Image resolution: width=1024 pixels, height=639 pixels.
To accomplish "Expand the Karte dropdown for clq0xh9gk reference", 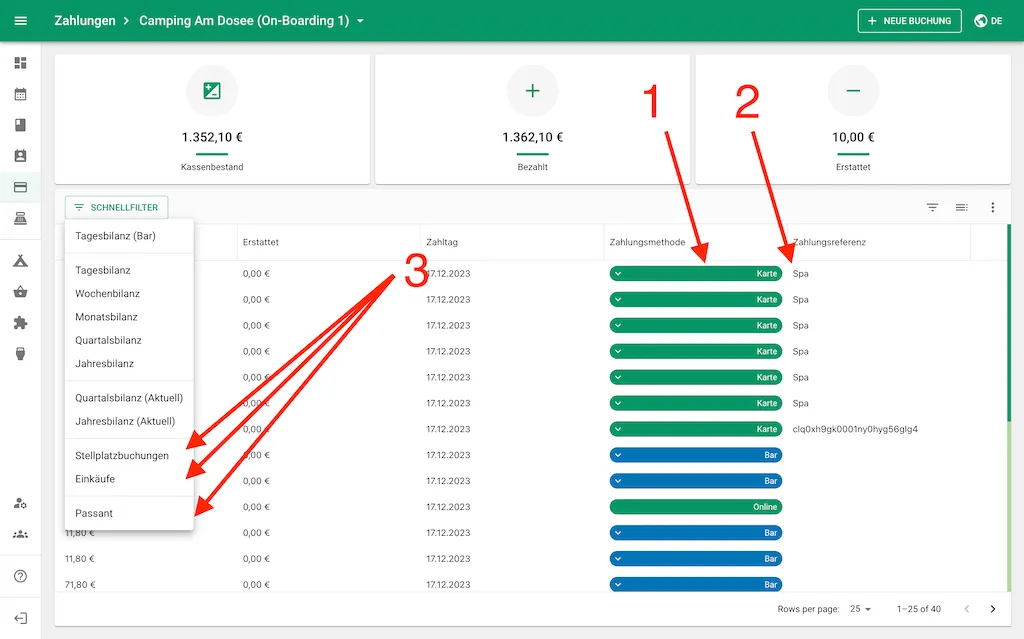I will (618, 429).
